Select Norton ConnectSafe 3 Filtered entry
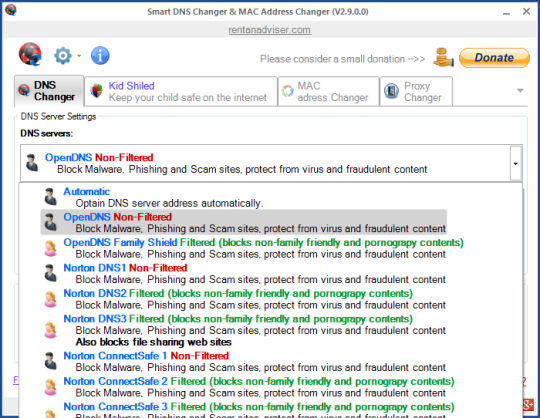This screenshot has width=540, height=418. pyautogui.click(x=249, y=410)
